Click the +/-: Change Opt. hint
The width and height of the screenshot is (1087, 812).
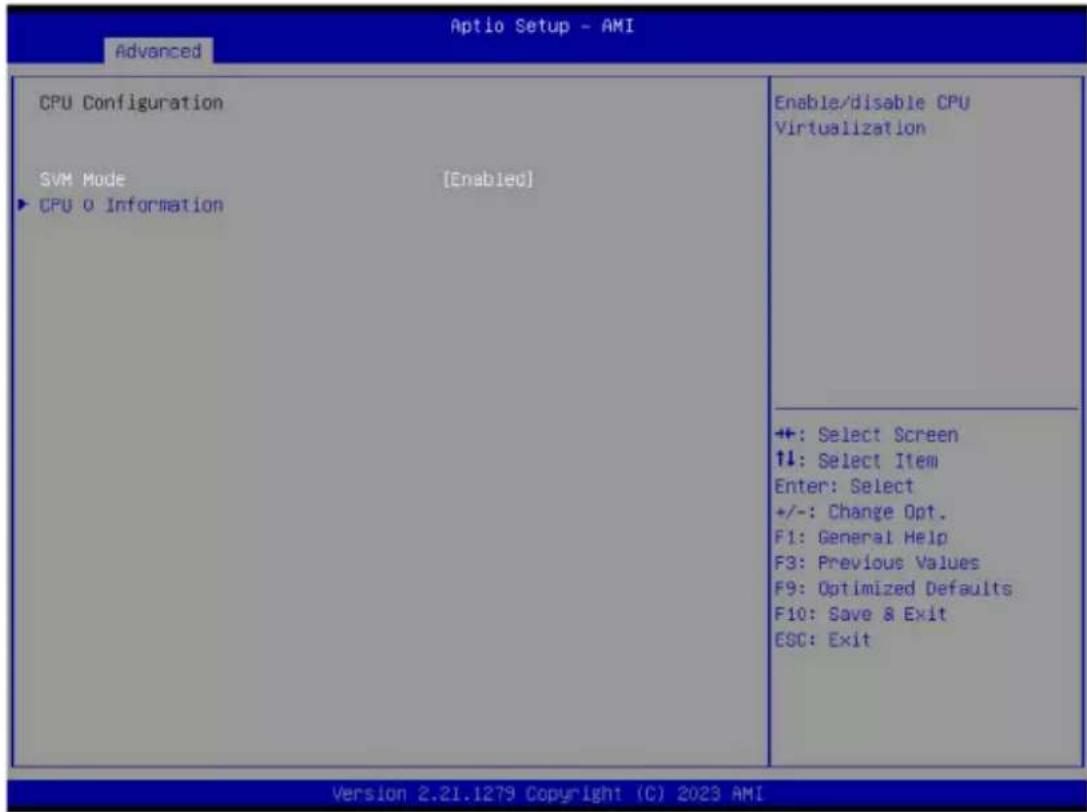tap(860, 512)
